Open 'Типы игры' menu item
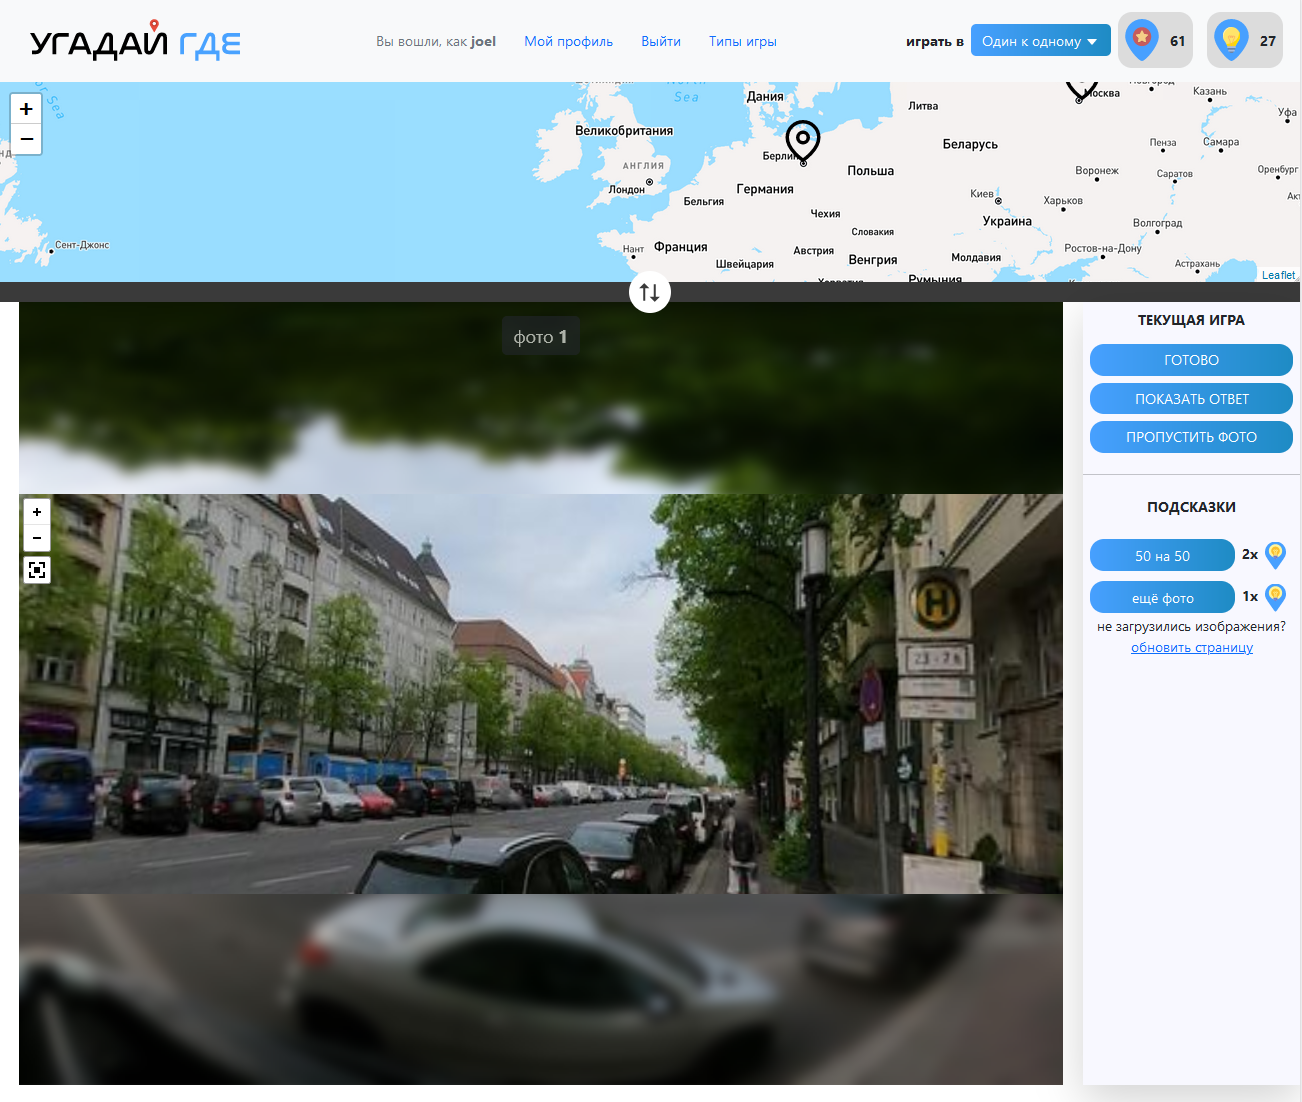This screenshot has width=1302, height=1102. pyautogui.click(x=743, y=41)
